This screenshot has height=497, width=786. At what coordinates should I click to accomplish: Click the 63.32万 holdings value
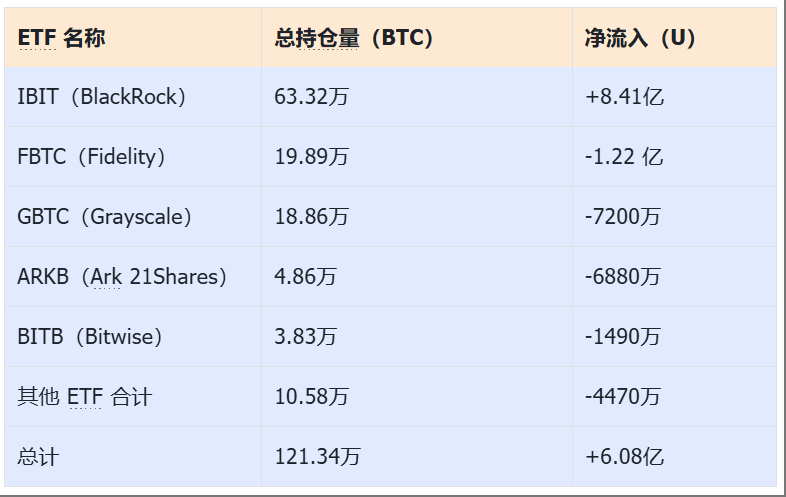point(311,97)
